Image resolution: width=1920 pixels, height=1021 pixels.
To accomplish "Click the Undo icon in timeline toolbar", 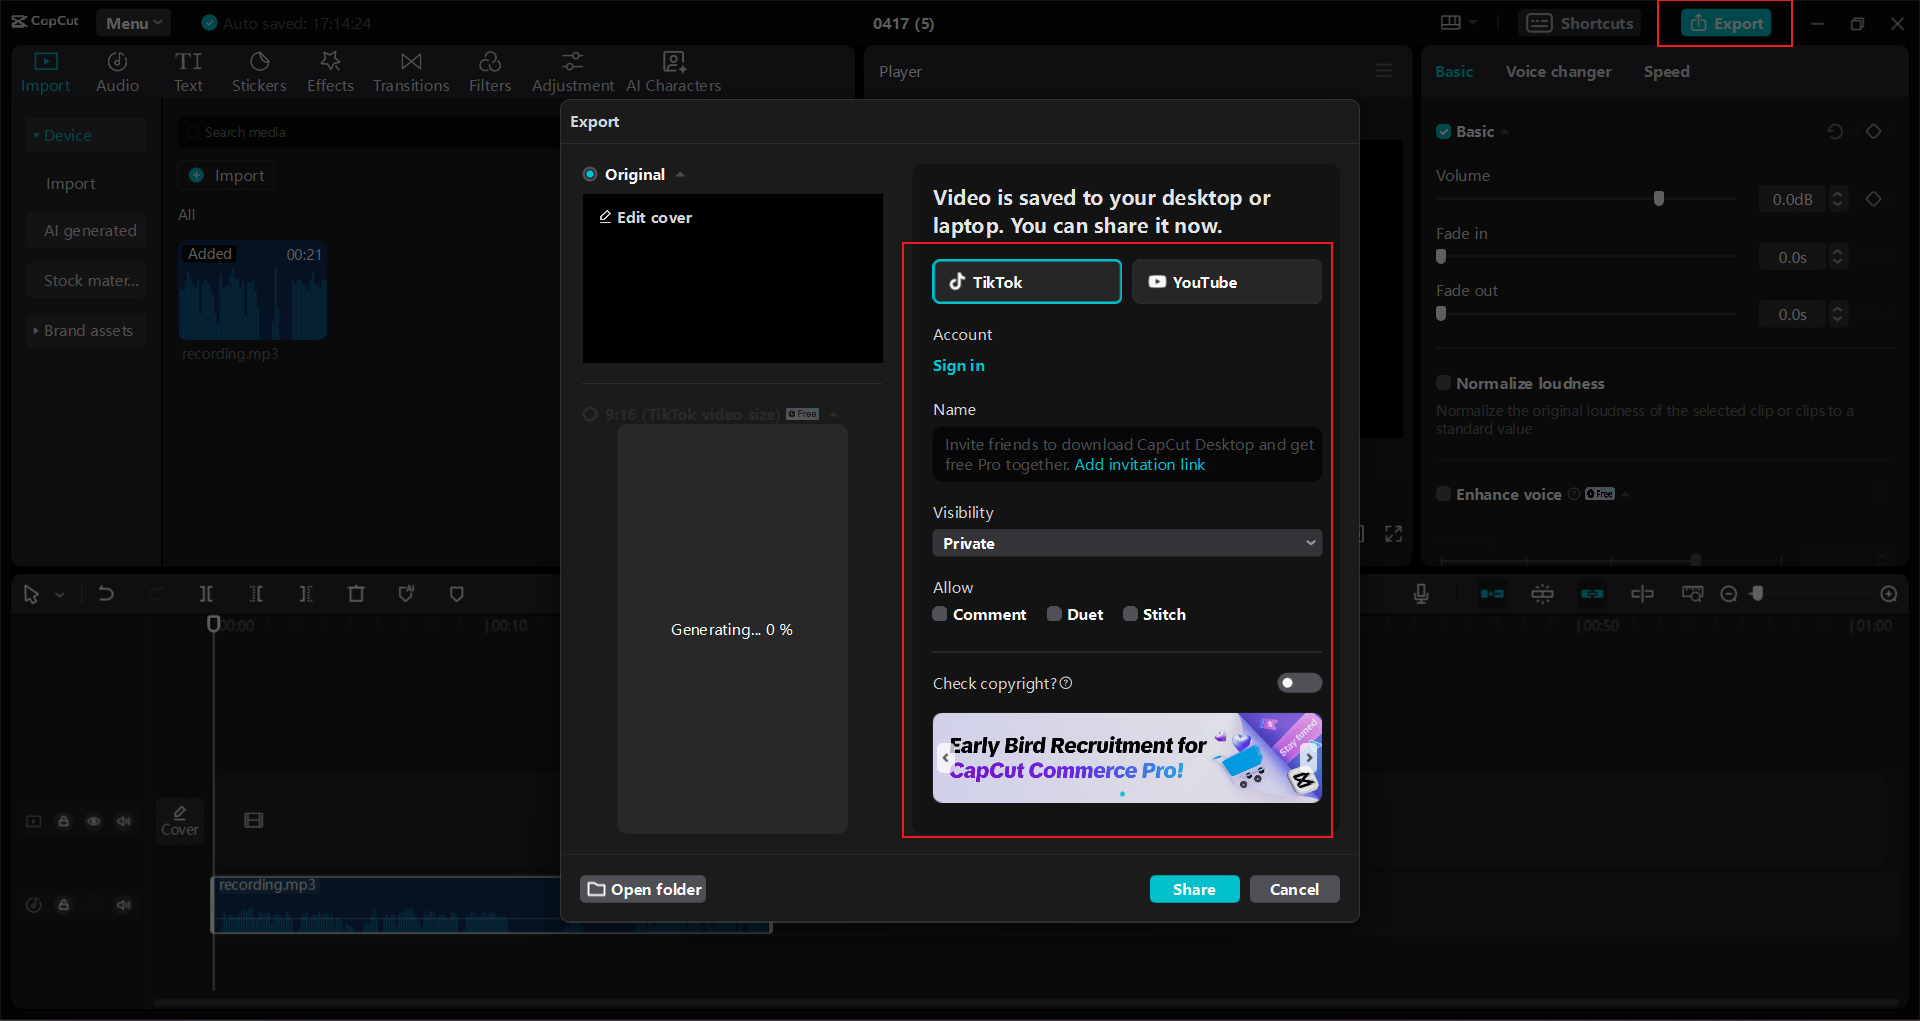I will 106,594.
